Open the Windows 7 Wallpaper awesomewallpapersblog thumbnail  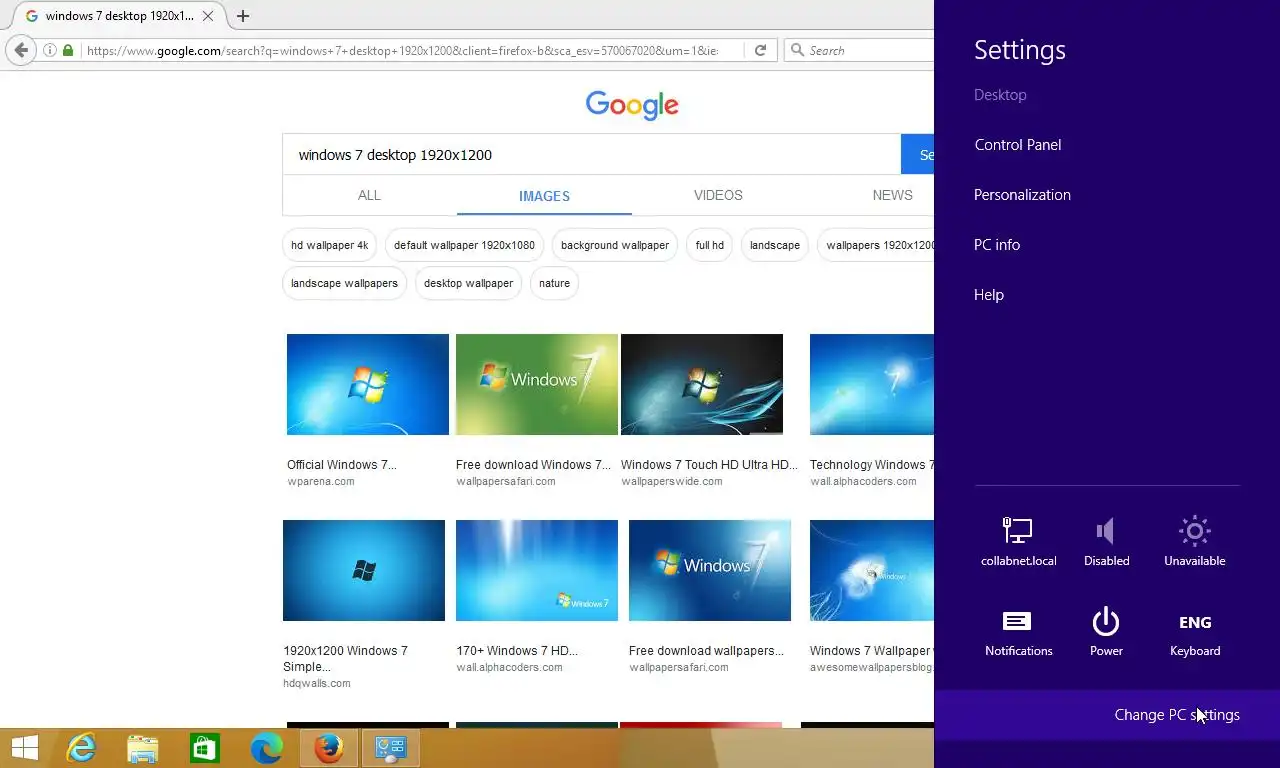point(872,570)
